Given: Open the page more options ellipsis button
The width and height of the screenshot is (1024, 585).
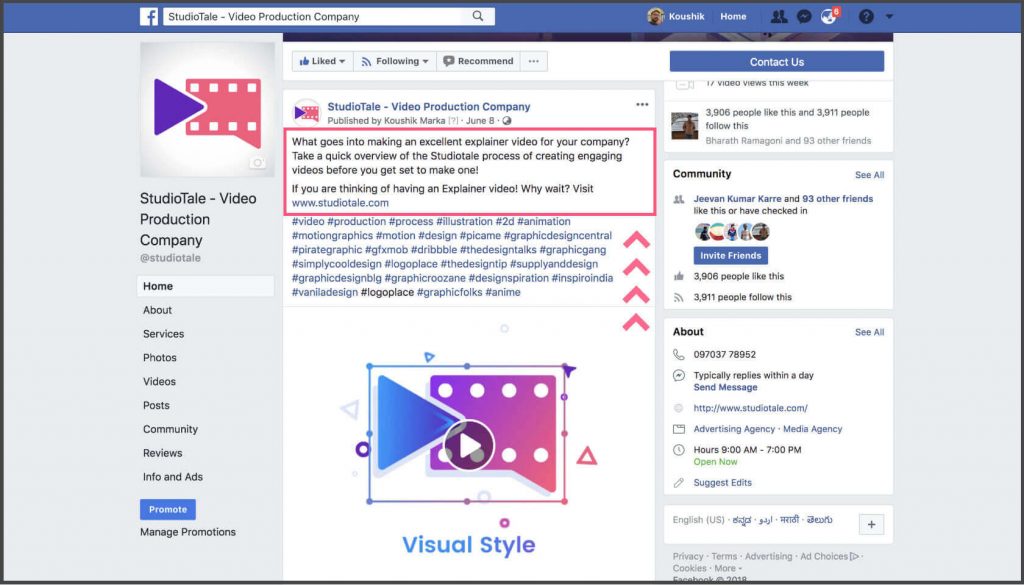Looking at the screenshot, I should tap(534, 61).
